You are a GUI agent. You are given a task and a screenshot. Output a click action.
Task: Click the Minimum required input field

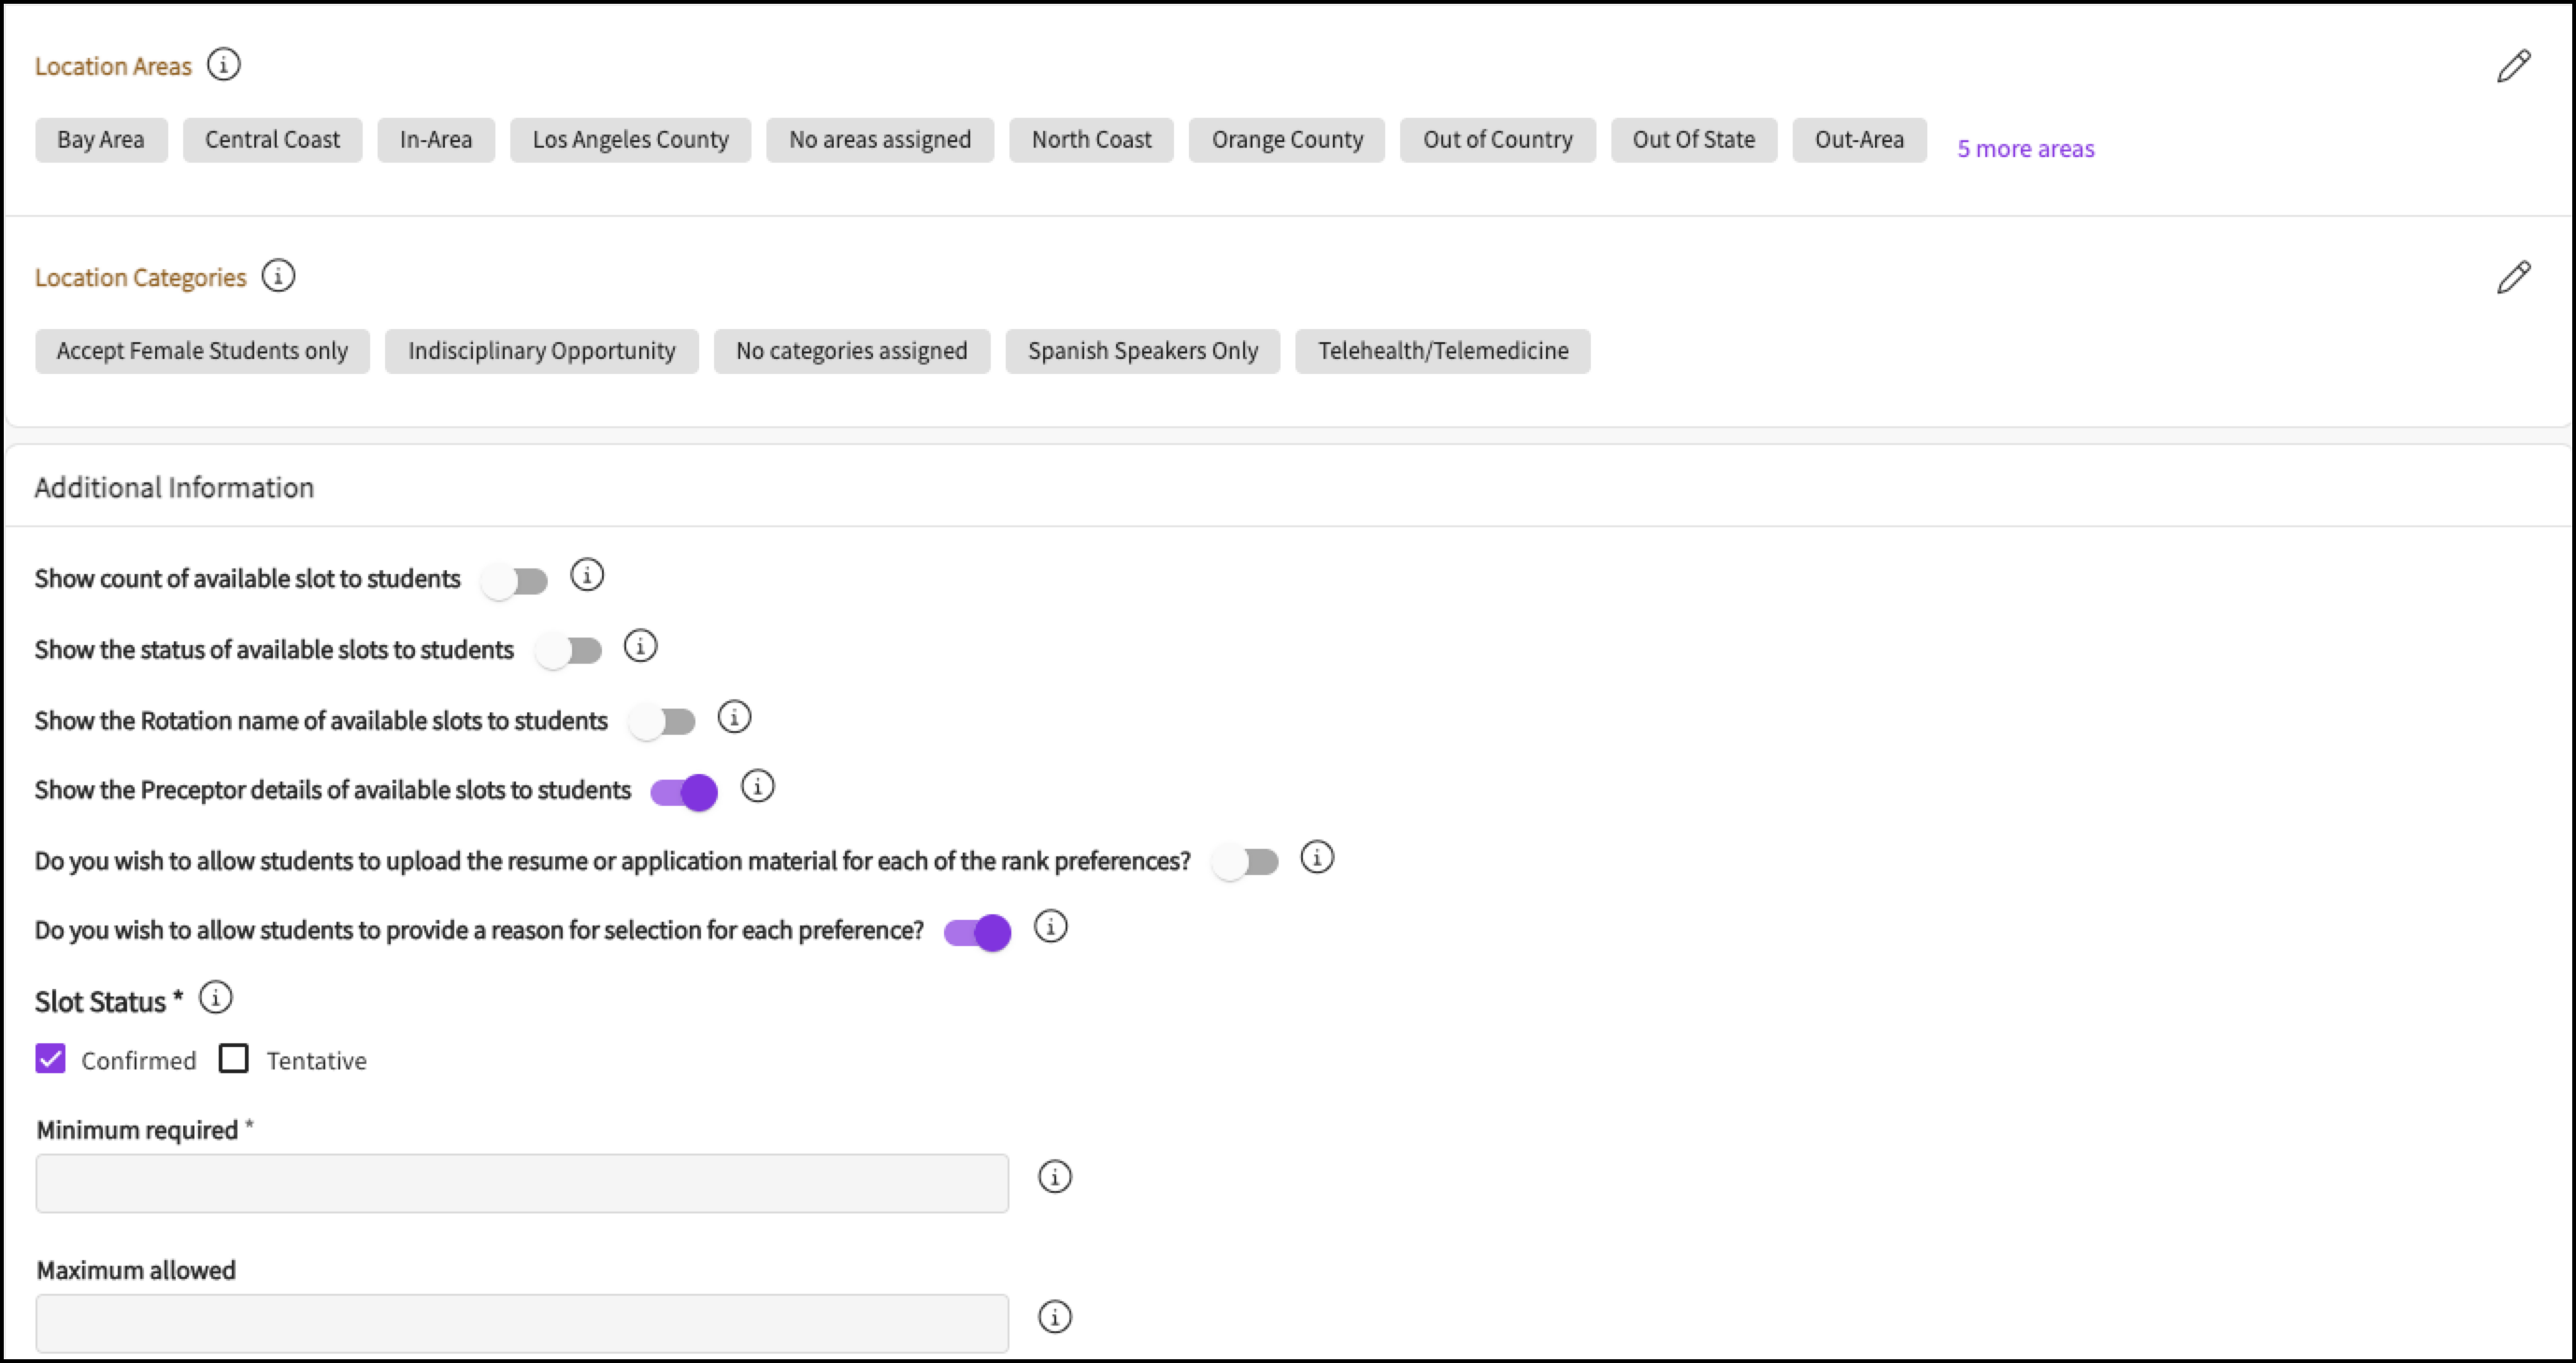click(522, 1183)
